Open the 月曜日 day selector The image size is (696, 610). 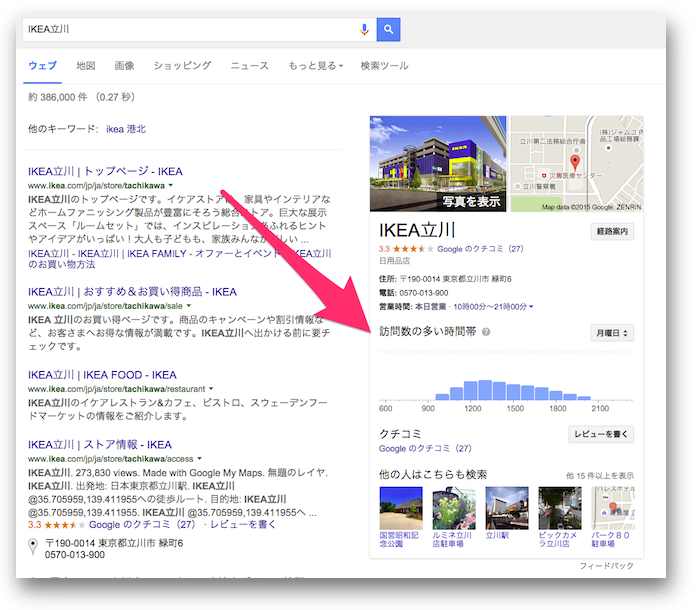click(612, 333)
